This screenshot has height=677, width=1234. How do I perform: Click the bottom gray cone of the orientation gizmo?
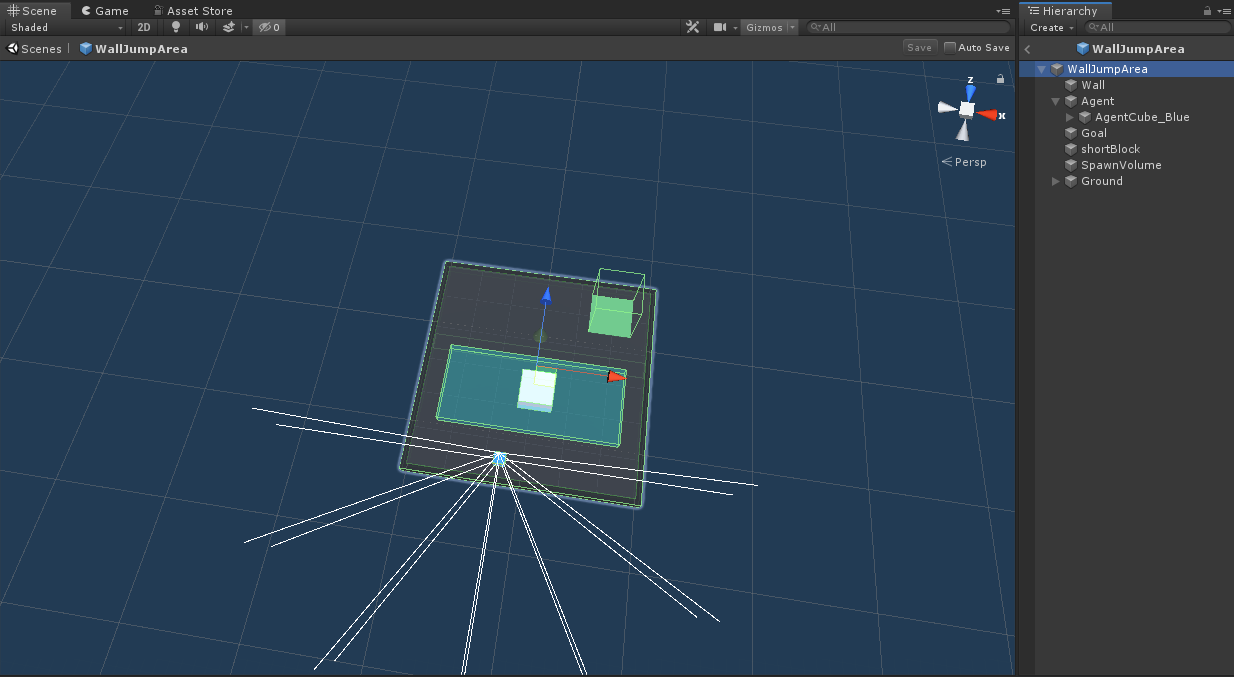962,130
